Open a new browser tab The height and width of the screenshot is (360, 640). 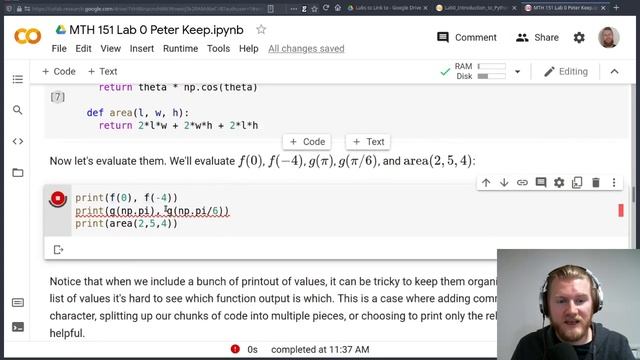(x=616, y=8)
